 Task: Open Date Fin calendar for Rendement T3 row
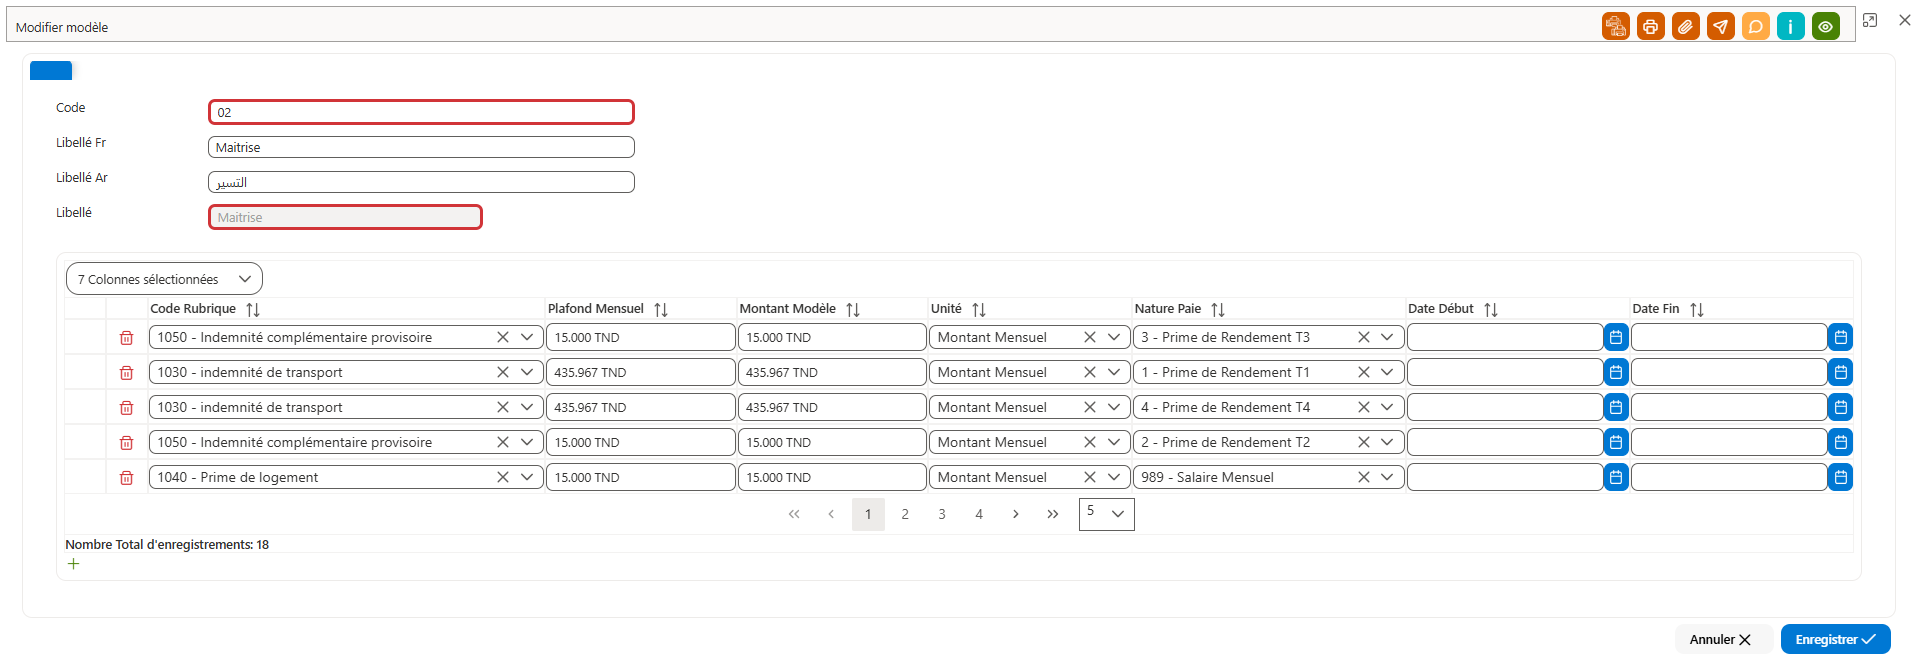coord(1840,337)
